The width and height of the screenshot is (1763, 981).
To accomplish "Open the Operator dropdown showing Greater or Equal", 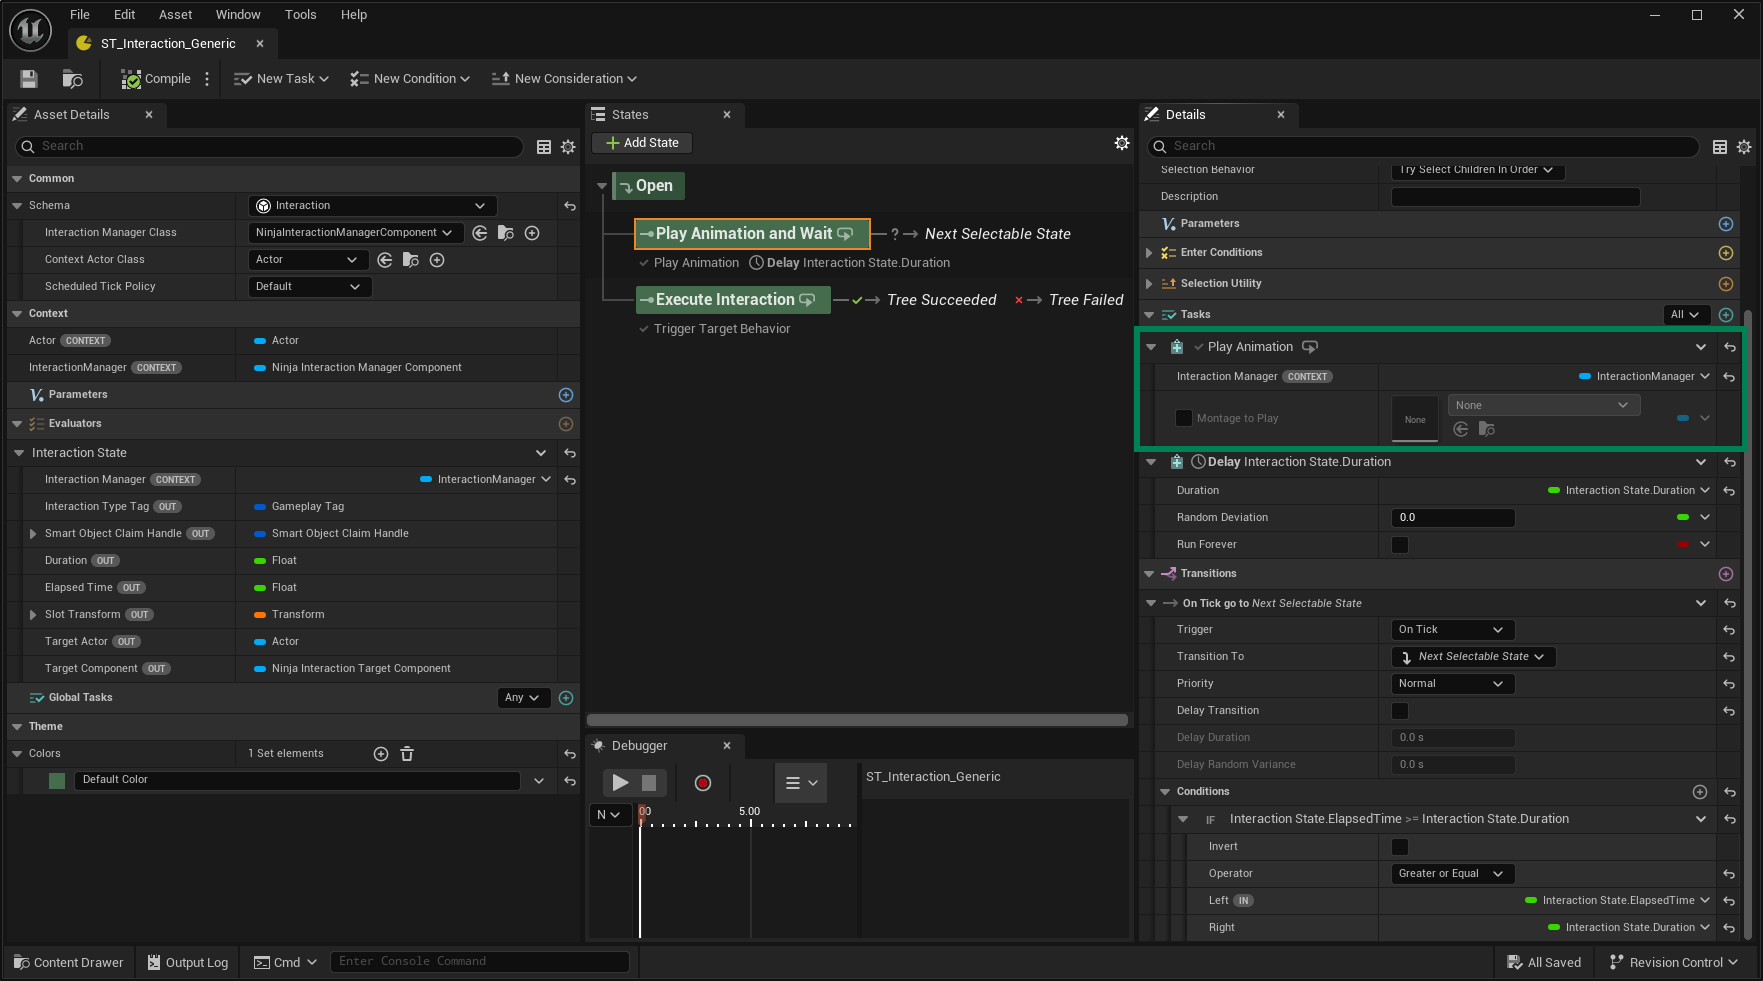I will pyautogui.click(x=1450, y=873).
